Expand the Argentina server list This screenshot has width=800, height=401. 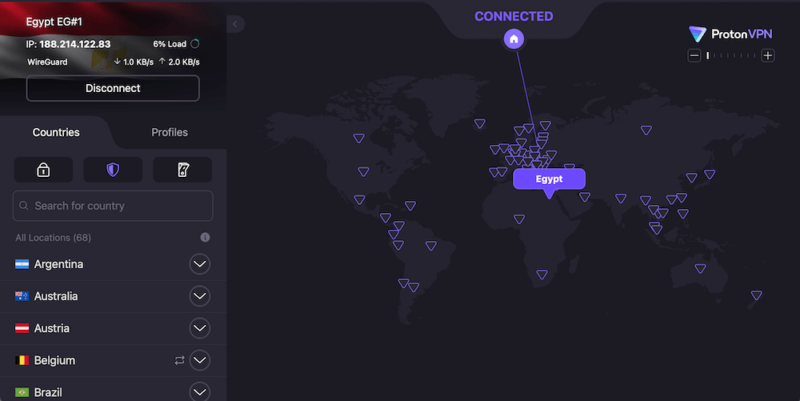[x=199, y=264]
